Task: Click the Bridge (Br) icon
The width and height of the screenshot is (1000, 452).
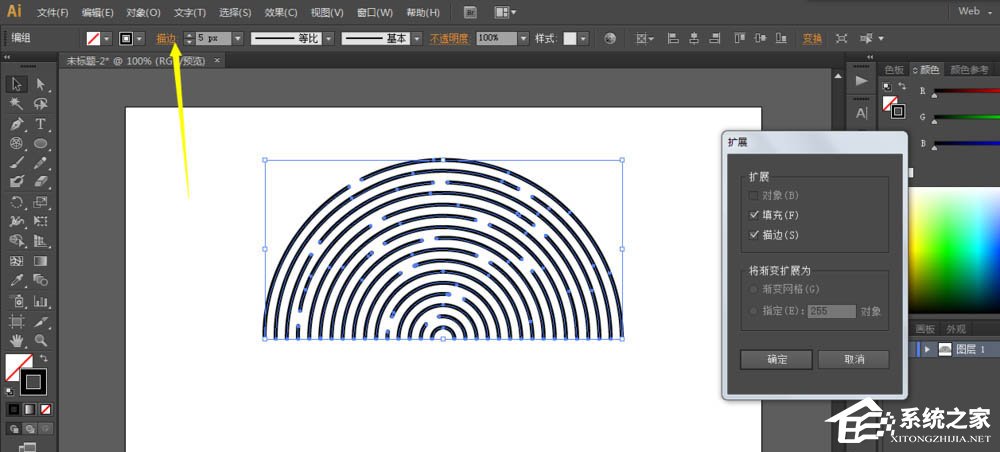Action: [471, 12]
